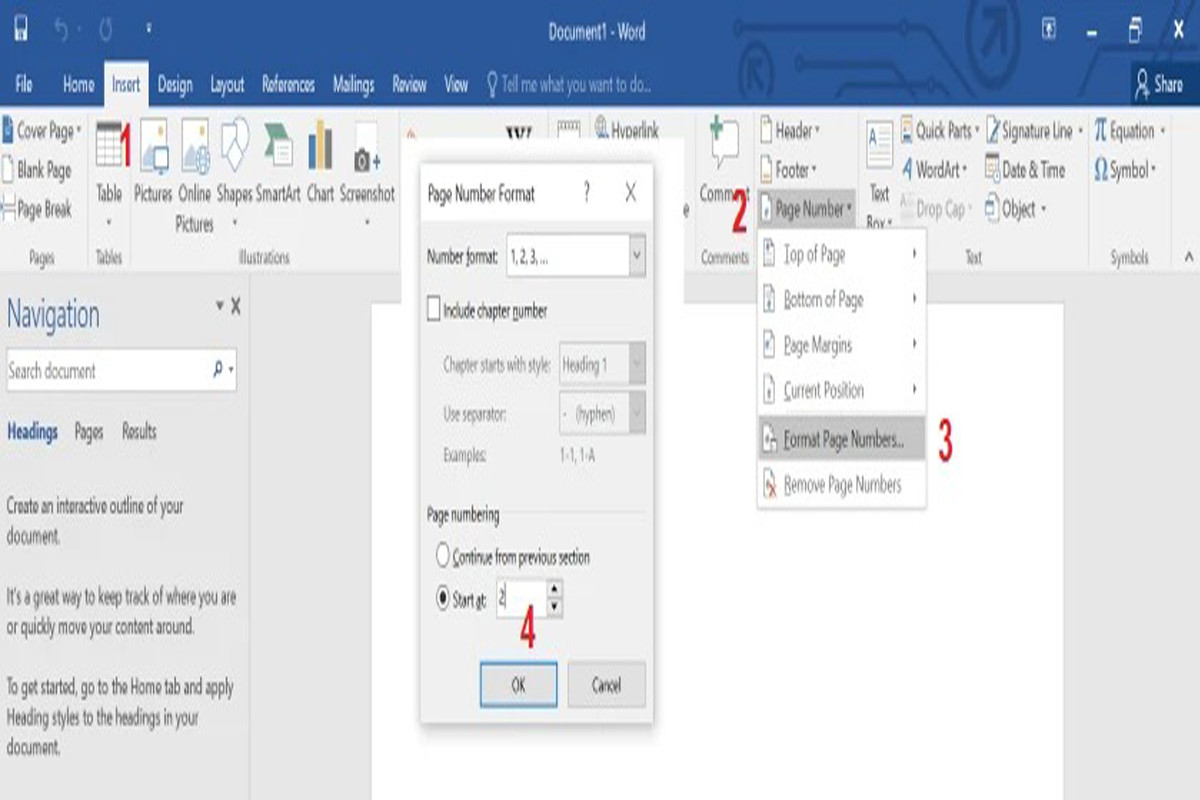This screenshot has height=800, width=1200.
Task: Switch to the Review tab
Action: [409, 85]
